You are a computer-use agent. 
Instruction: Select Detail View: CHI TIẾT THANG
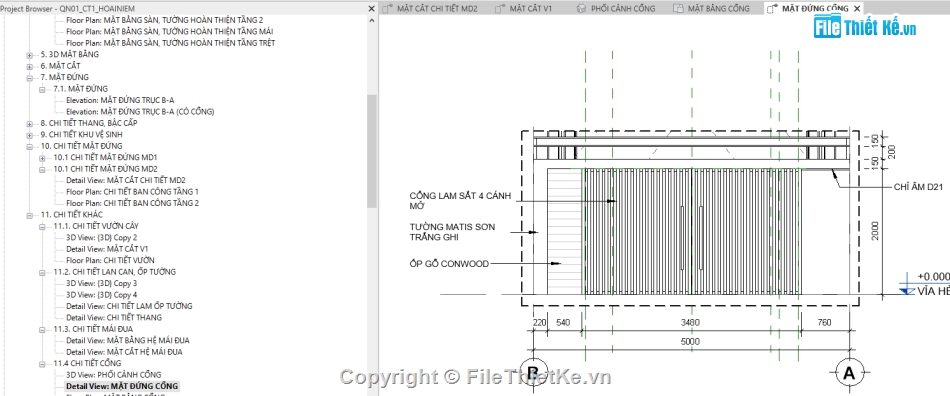click(x=114, y=318)
